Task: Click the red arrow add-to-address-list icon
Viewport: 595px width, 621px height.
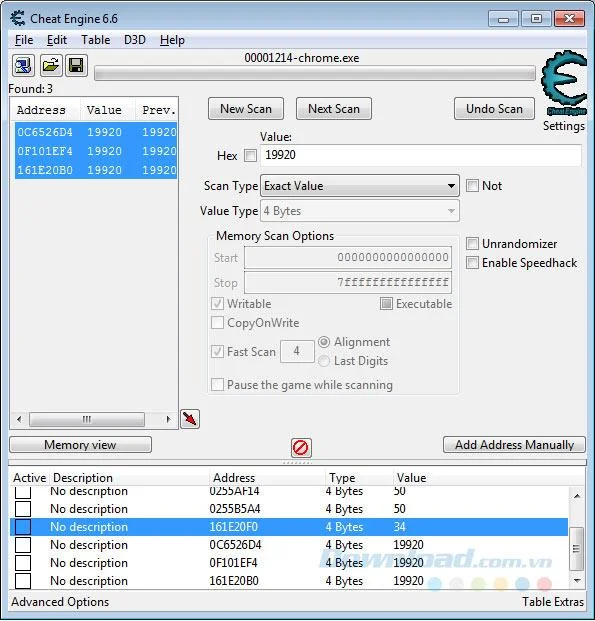Action: 190,419
